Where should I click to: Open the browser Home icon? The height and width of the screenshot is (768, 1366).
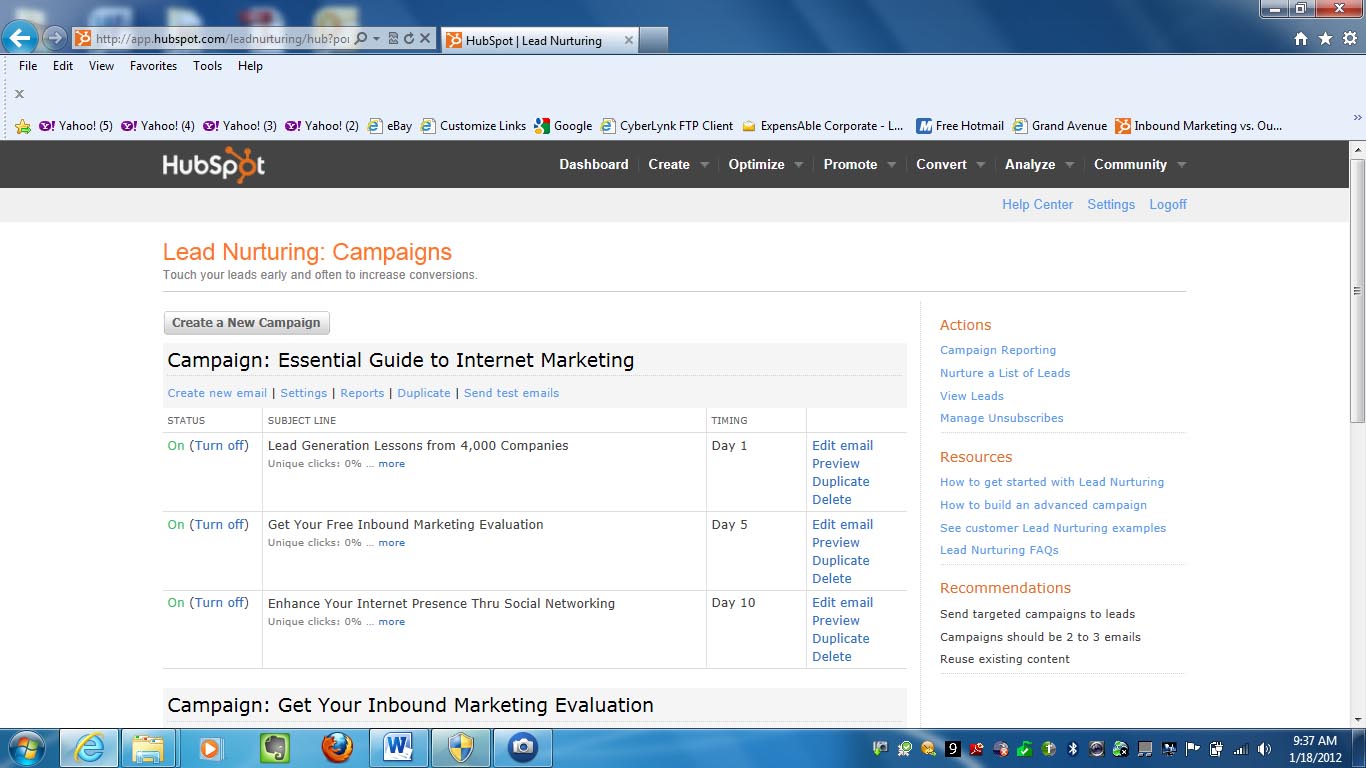(x=1301, y=39)
